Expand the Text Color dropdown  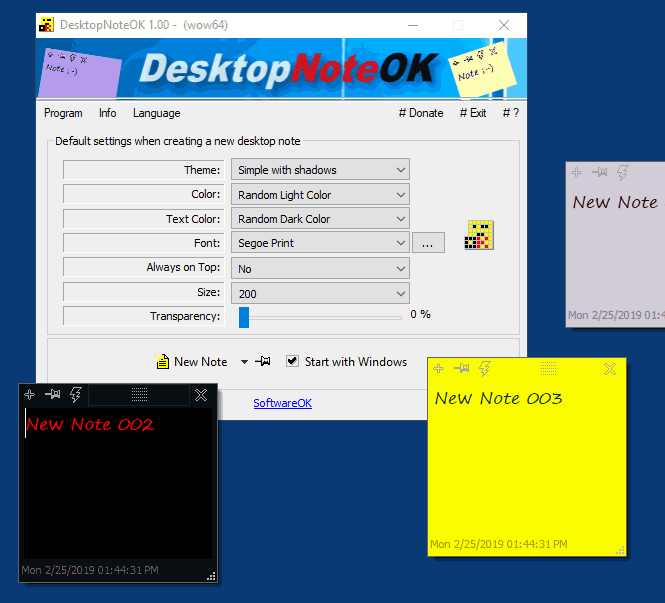point(320,219)
